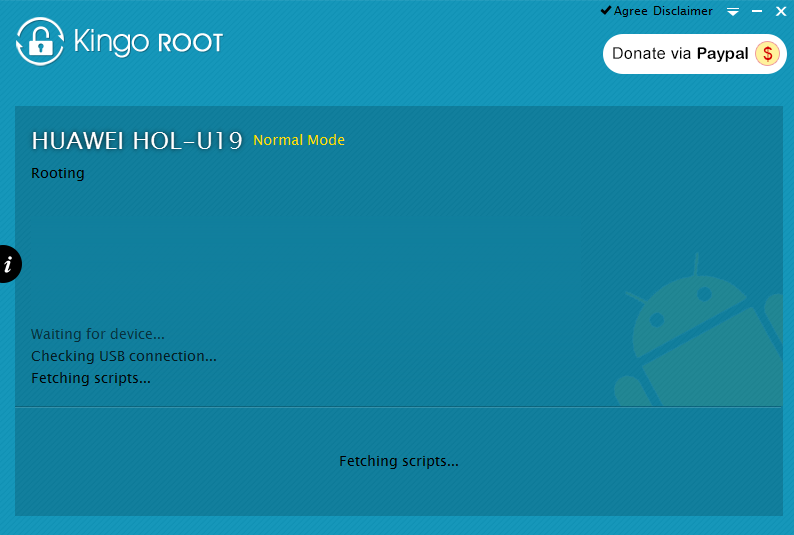Open the title bar dropdown menu arrow
The width and height of the screenshot is (794, 535).
733,12
